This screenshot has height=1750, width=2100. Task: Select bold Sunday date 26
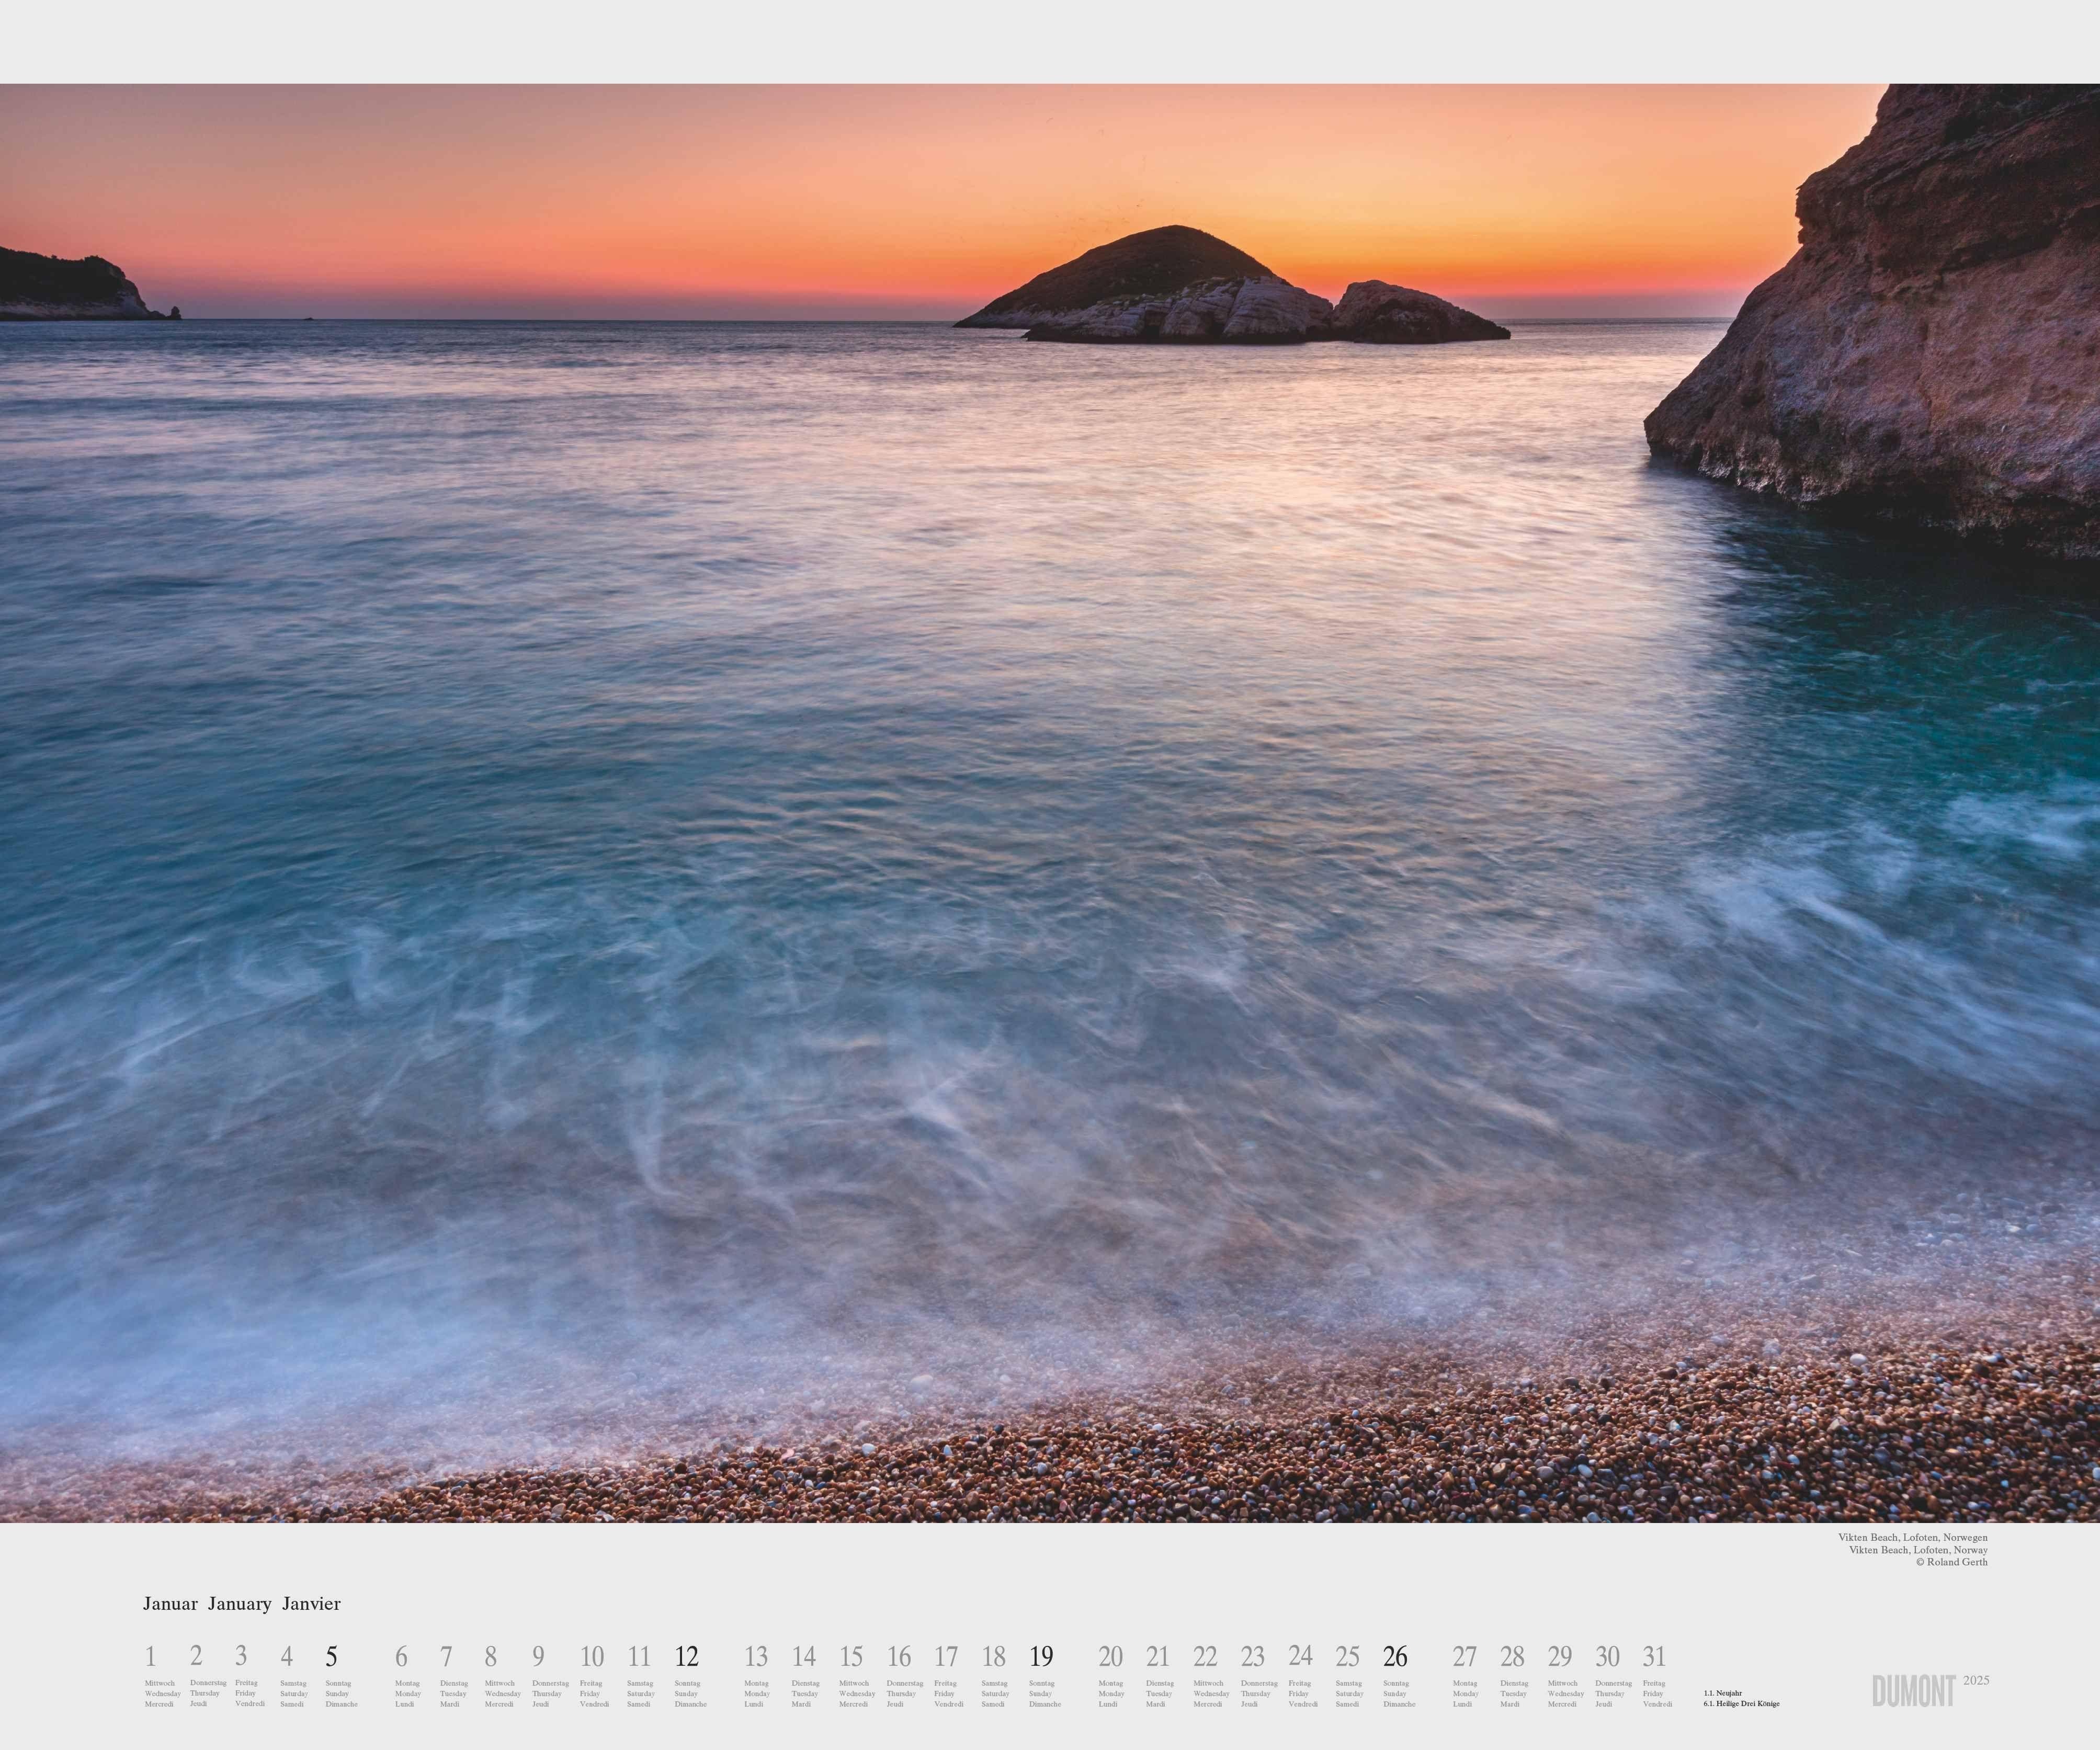tap(1395, 1657)
